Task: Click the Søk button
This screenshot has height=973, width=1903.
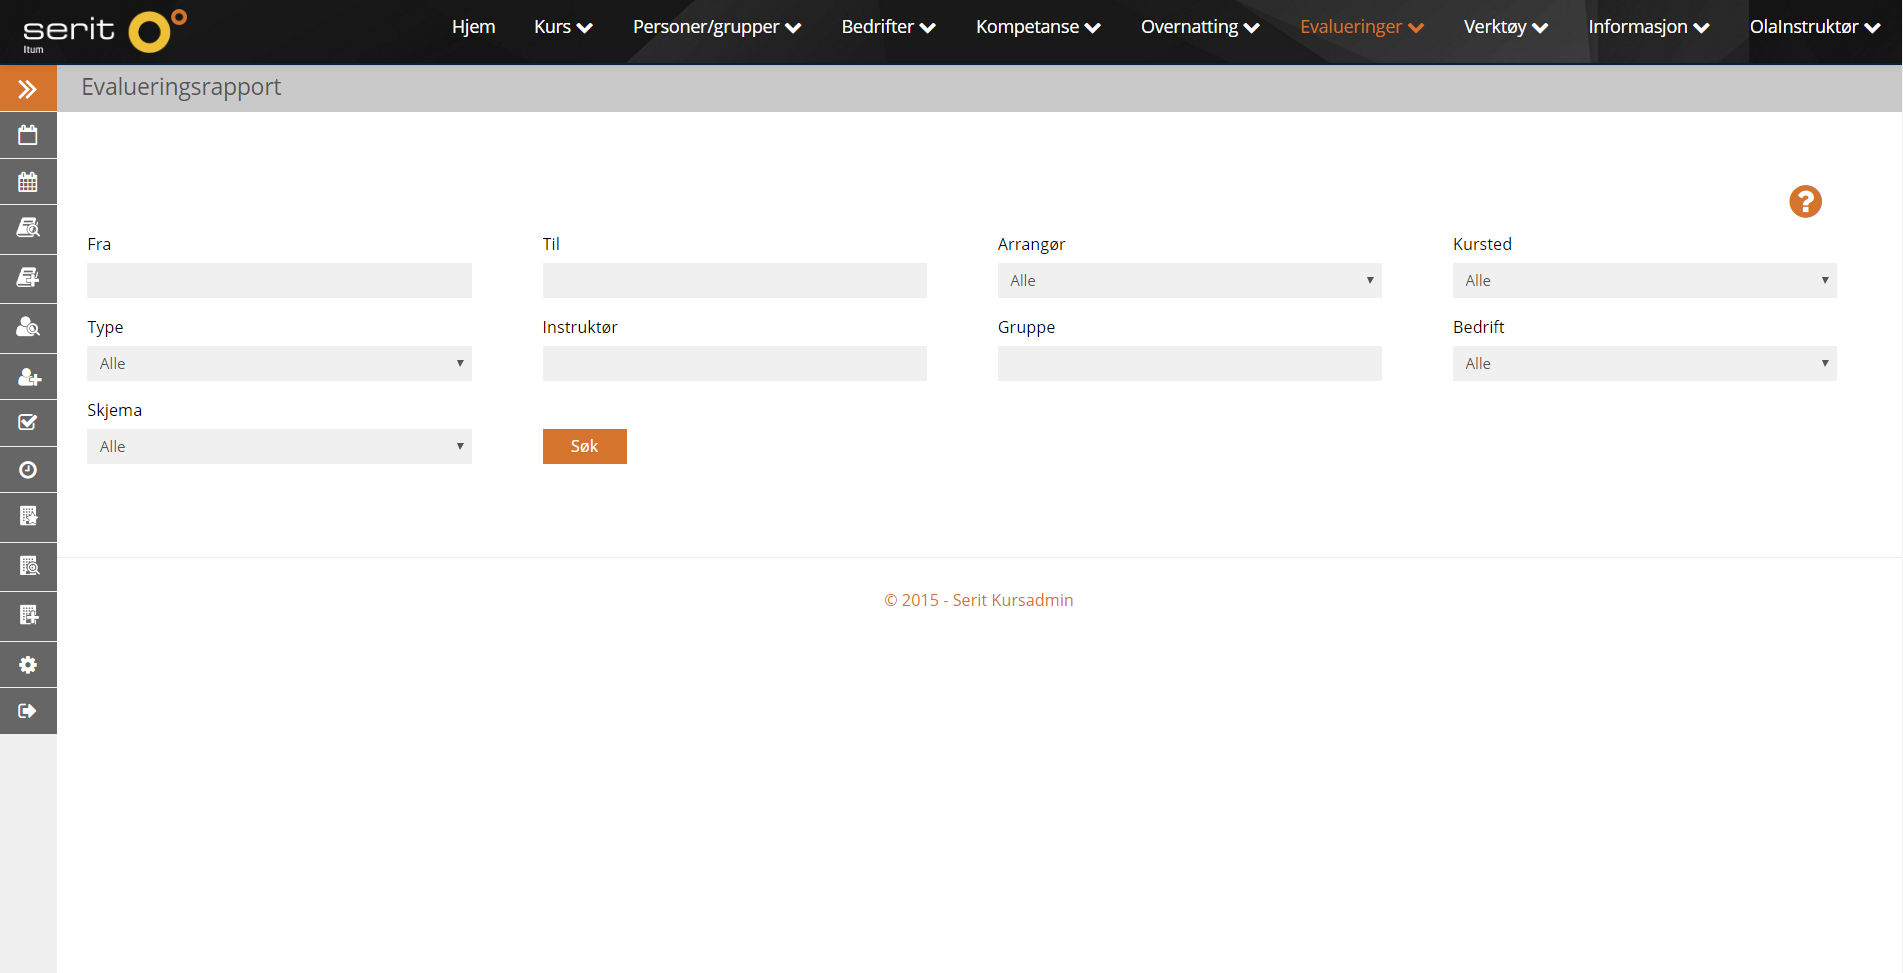Action: [x=585, y=446]
